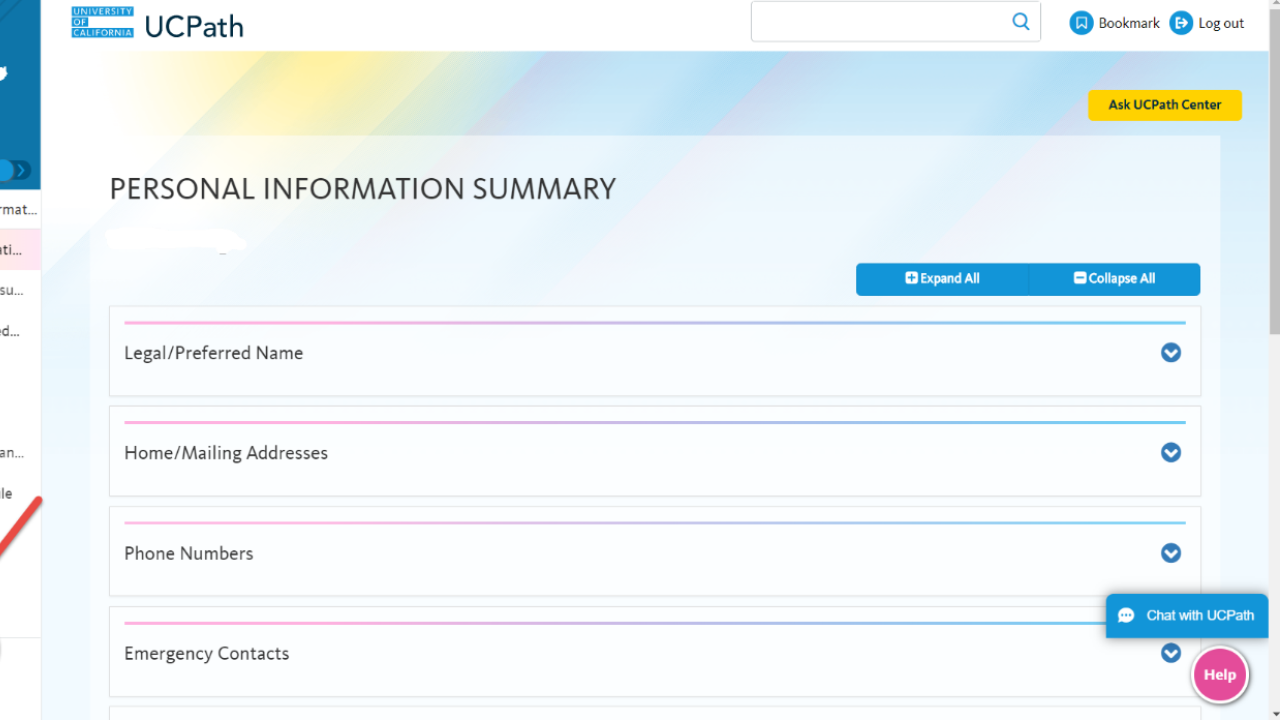Screen dimensions: 1280x720
Task: Click the Ask UCPath Center button
Action: 1164,105
